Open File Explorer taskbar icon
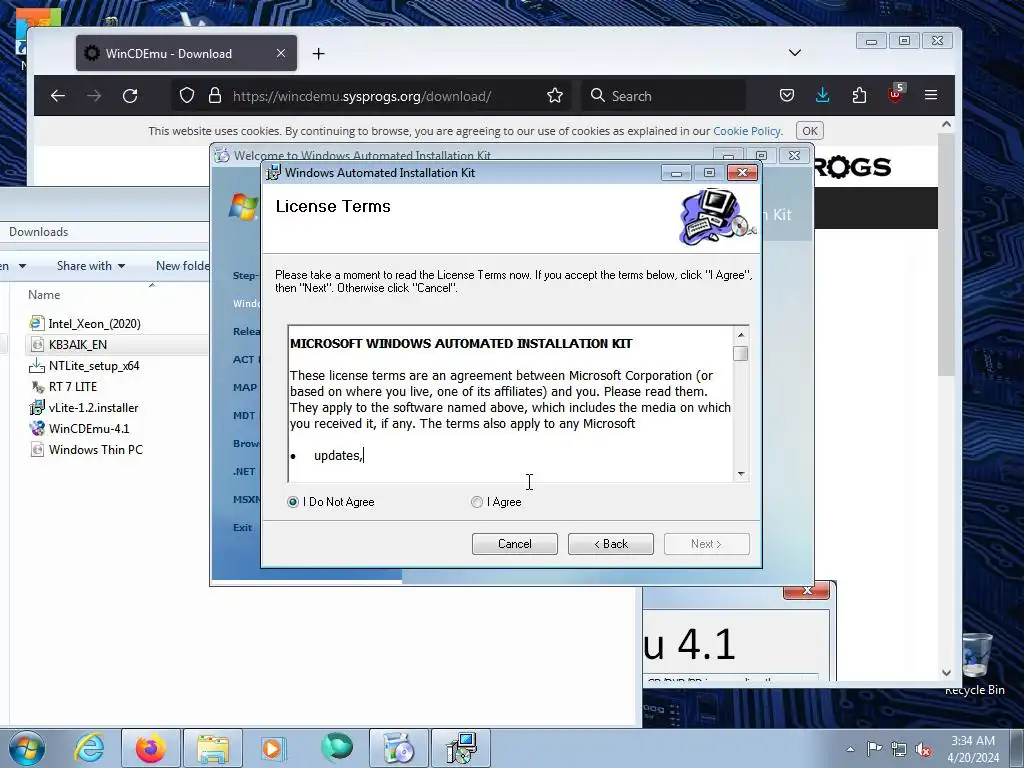The height and width of the screenshot is (768, 1024). [x=213, y=748]
